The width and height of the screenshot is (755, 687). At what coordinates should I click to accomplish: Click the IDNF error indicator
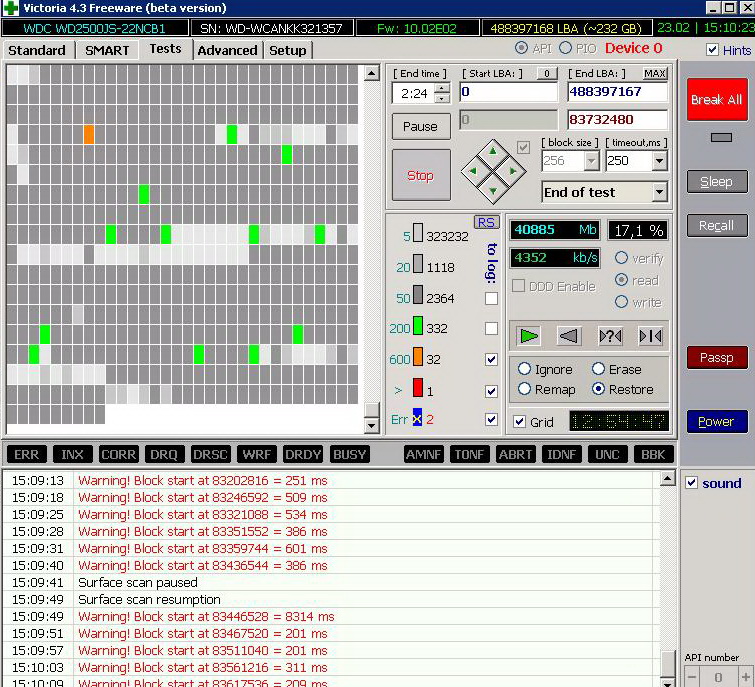561,454
